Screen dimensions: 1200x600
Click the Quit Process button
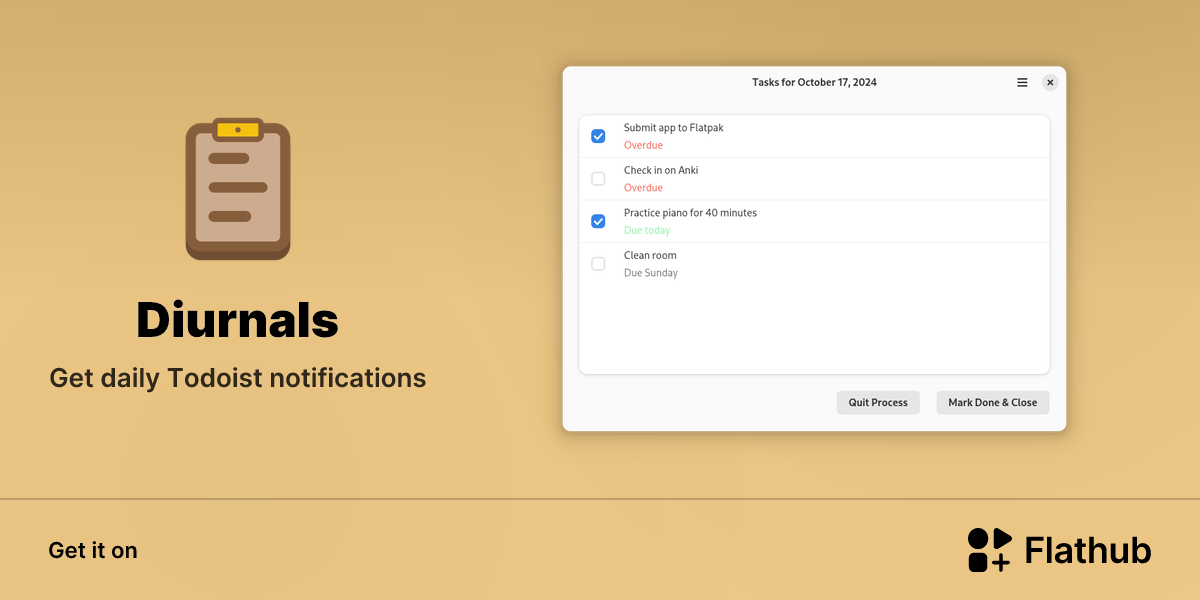(x=878, y=402)
